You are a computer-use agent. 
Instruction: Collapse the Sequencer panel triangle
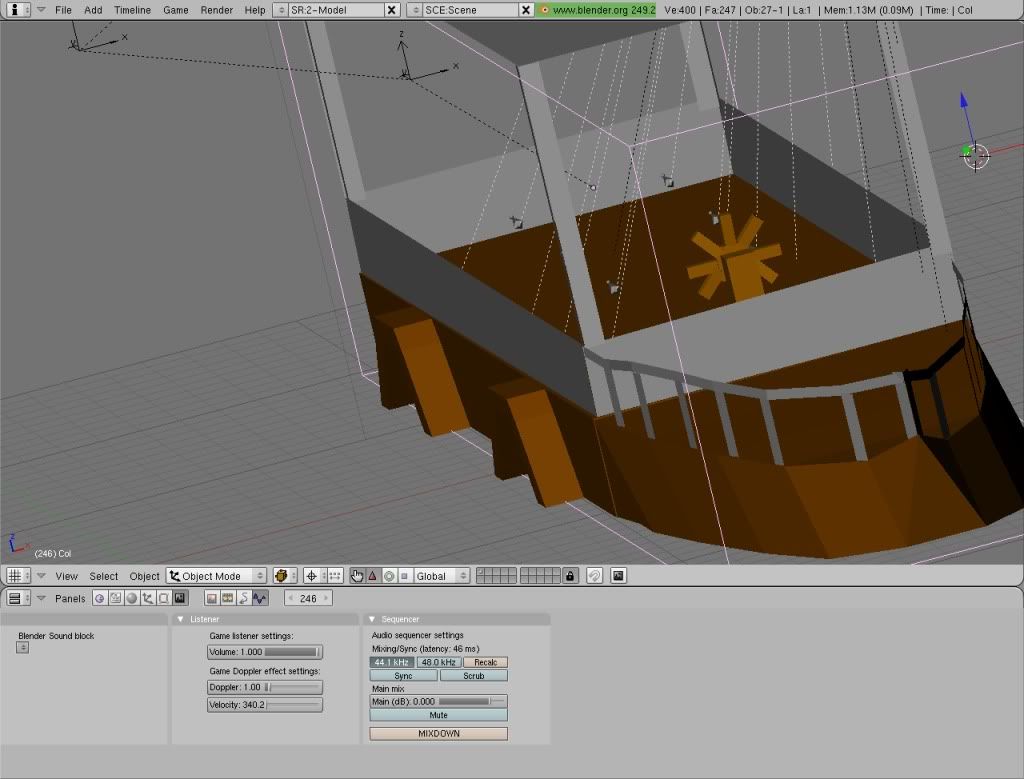371,619
